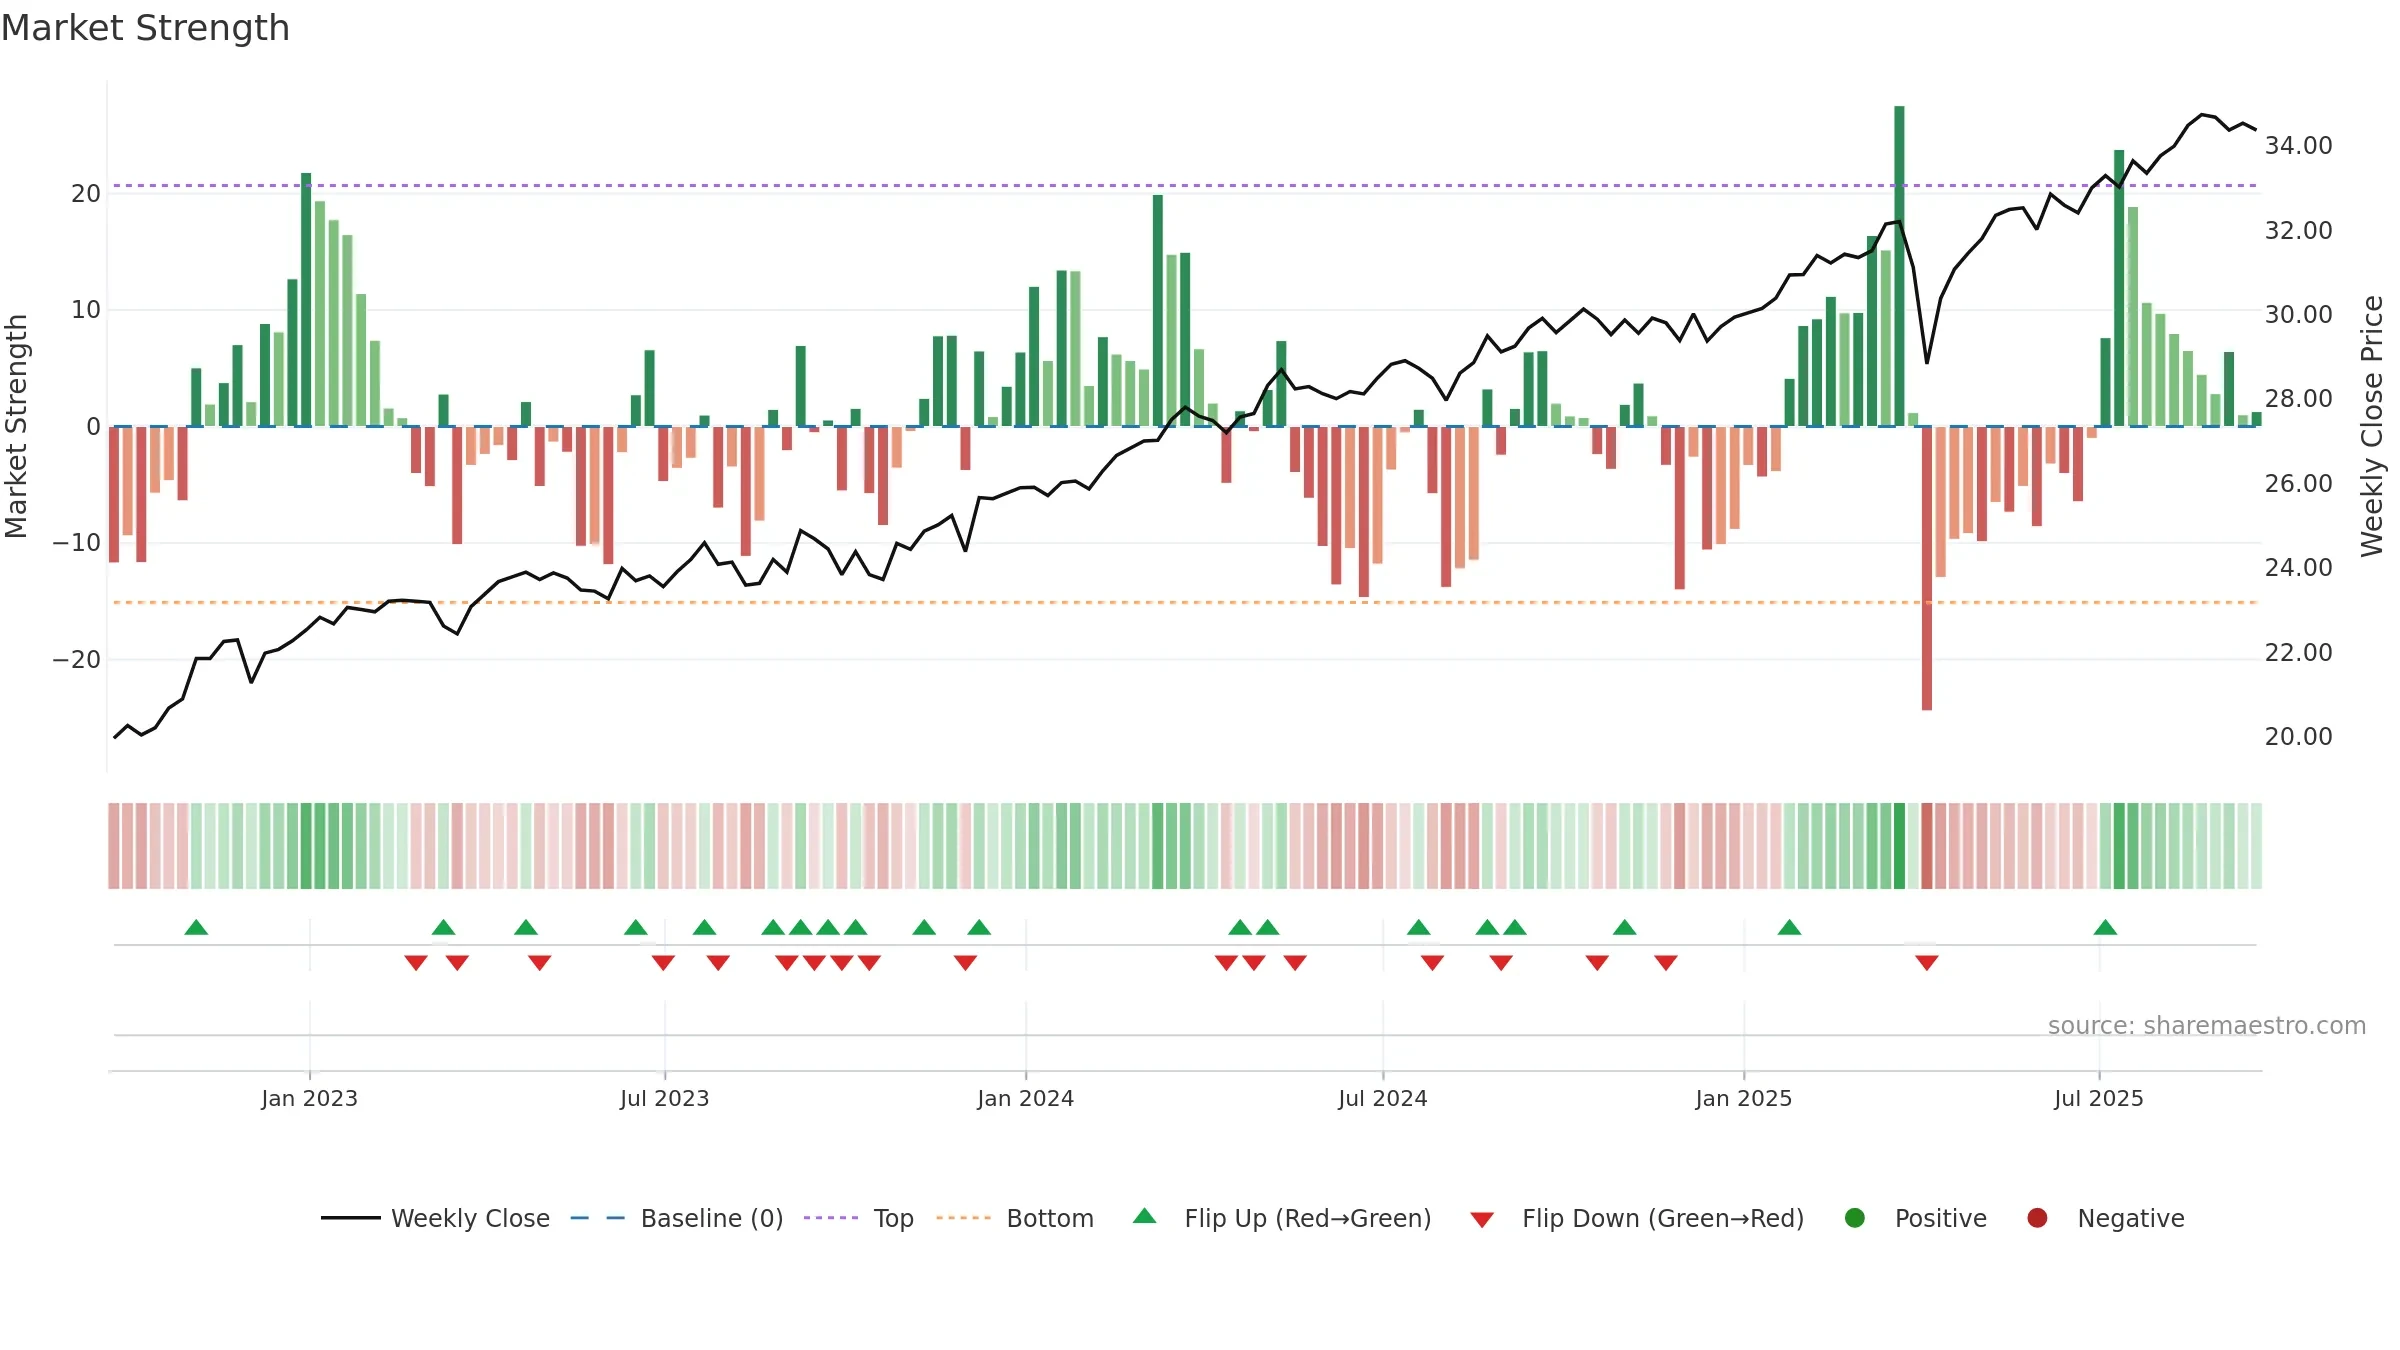Click the red Flip Down triangle icon in legend
Image resolution: width=2400 pixels, height=1350 pixels.
tap(1482, 1220)
